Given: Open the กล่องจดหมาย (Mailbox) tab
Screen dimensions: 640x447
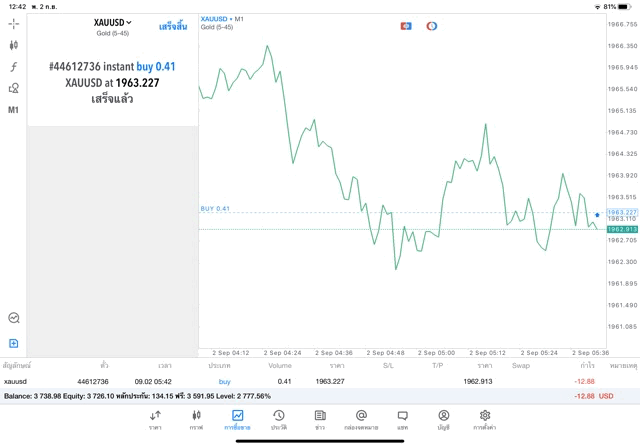Looking at the screenshot, I should pyautogui.click(x=361, y=419).
